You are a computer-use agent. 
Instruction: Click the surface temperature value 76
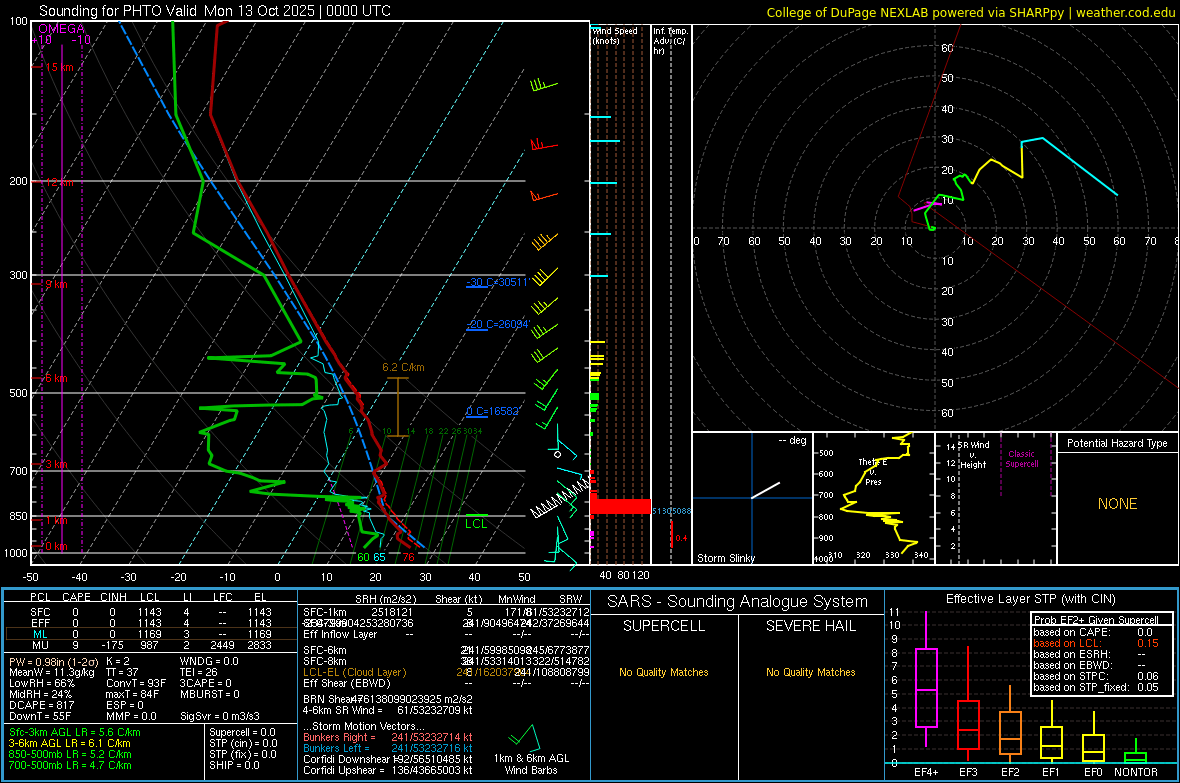pos(408,557)
